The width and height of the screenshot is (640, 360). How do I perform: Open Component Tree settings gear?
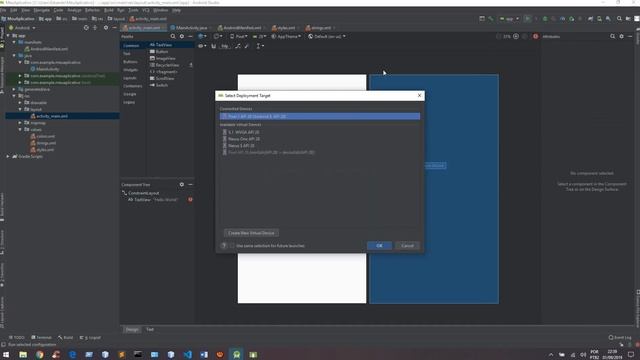(182, 184)
